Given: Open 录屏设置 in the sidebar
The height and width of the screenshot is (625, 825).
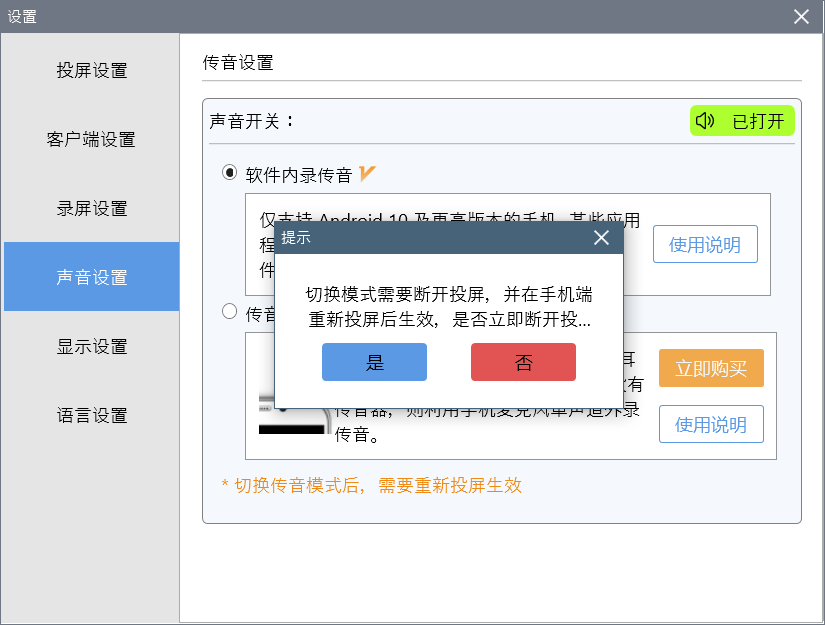Looking at the screenshot, I should [x=92, y=208].
